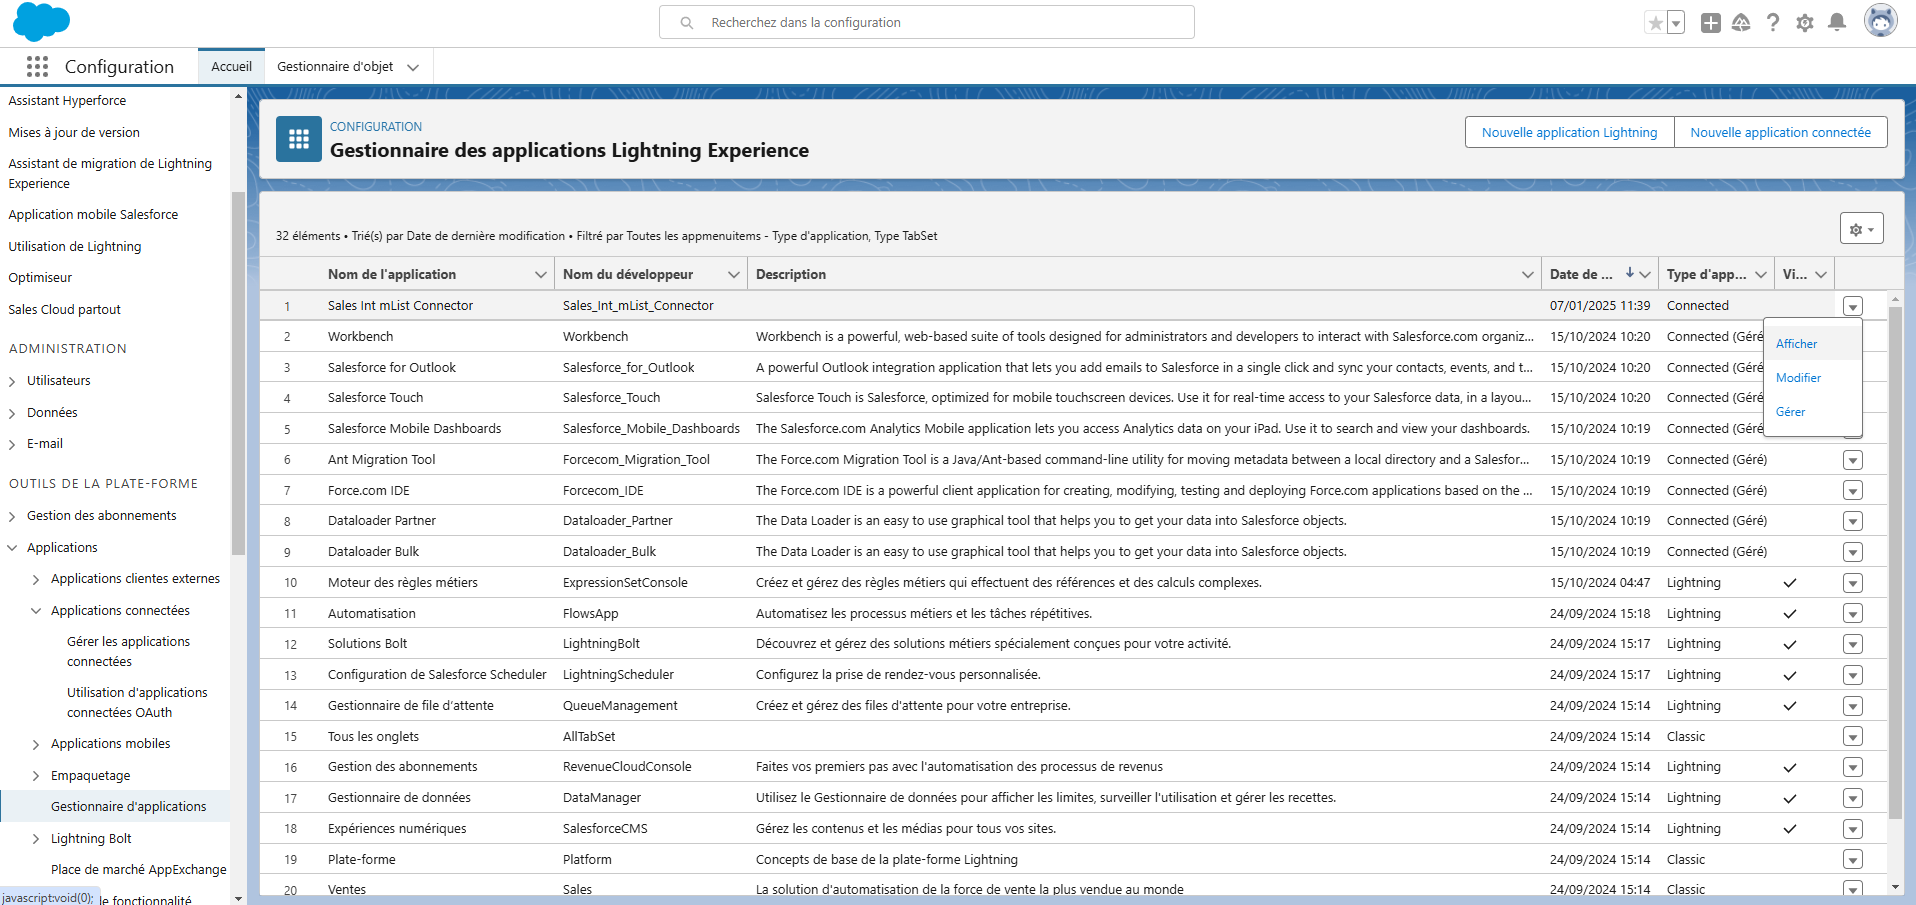Open the notifications bell icon
Screen dimensions: 1916x905
1837,23
